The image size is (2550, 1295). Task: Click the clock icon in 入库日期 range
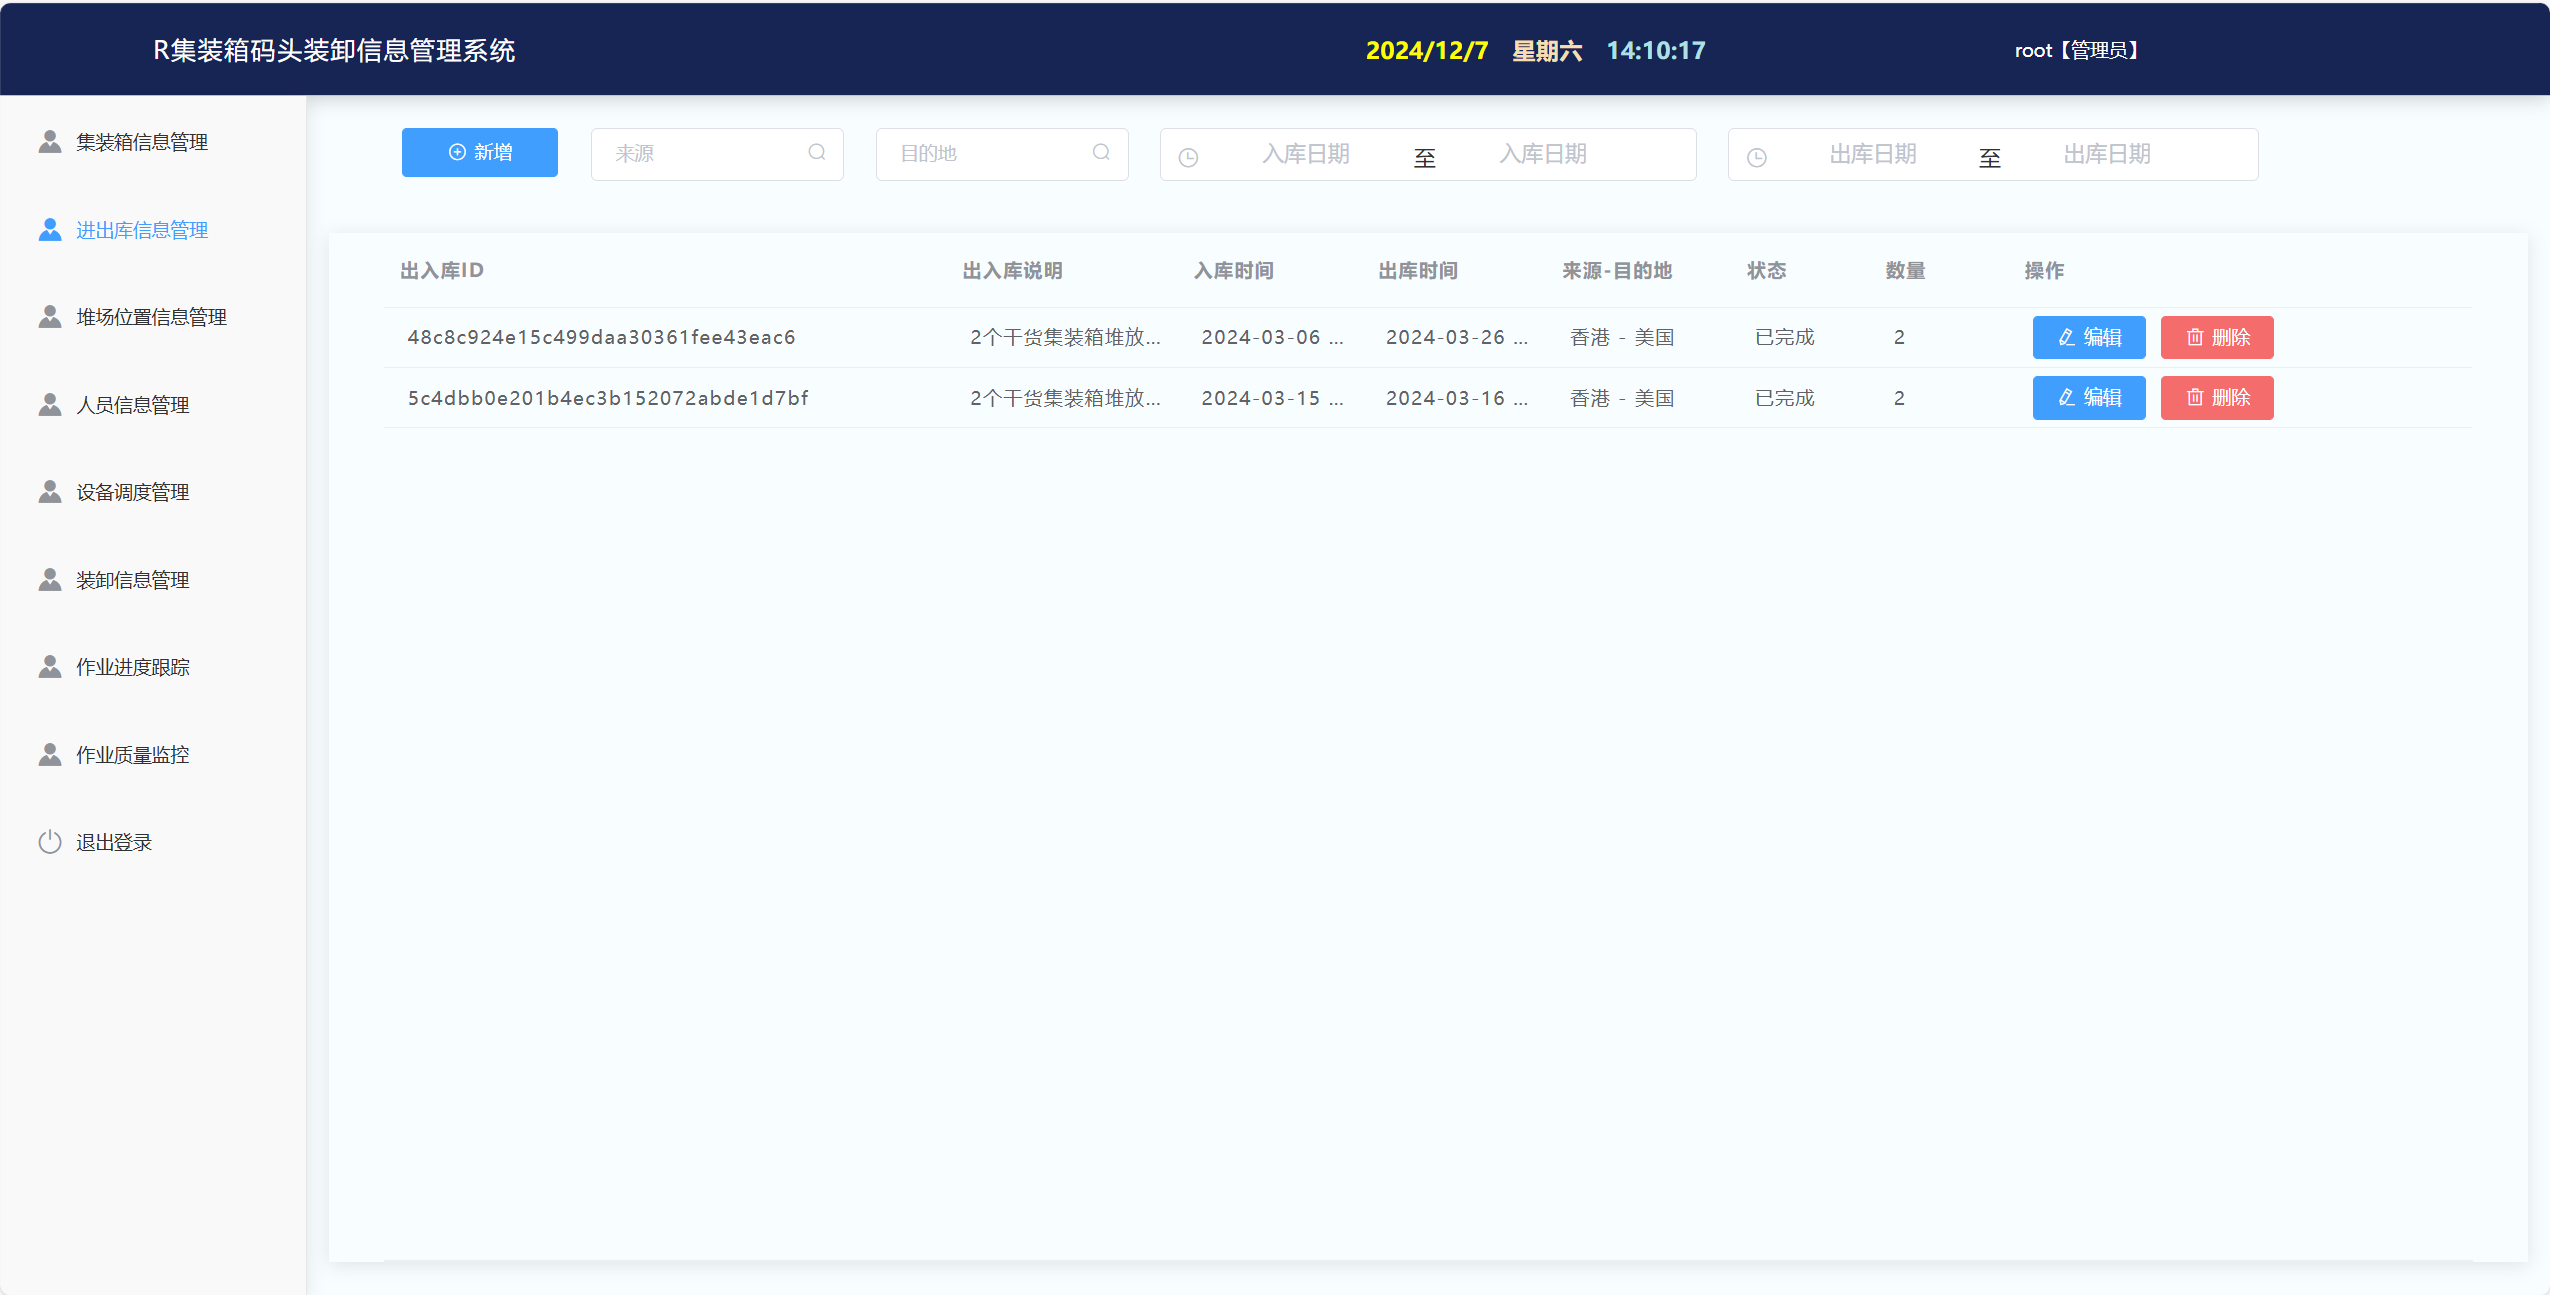1188,157
